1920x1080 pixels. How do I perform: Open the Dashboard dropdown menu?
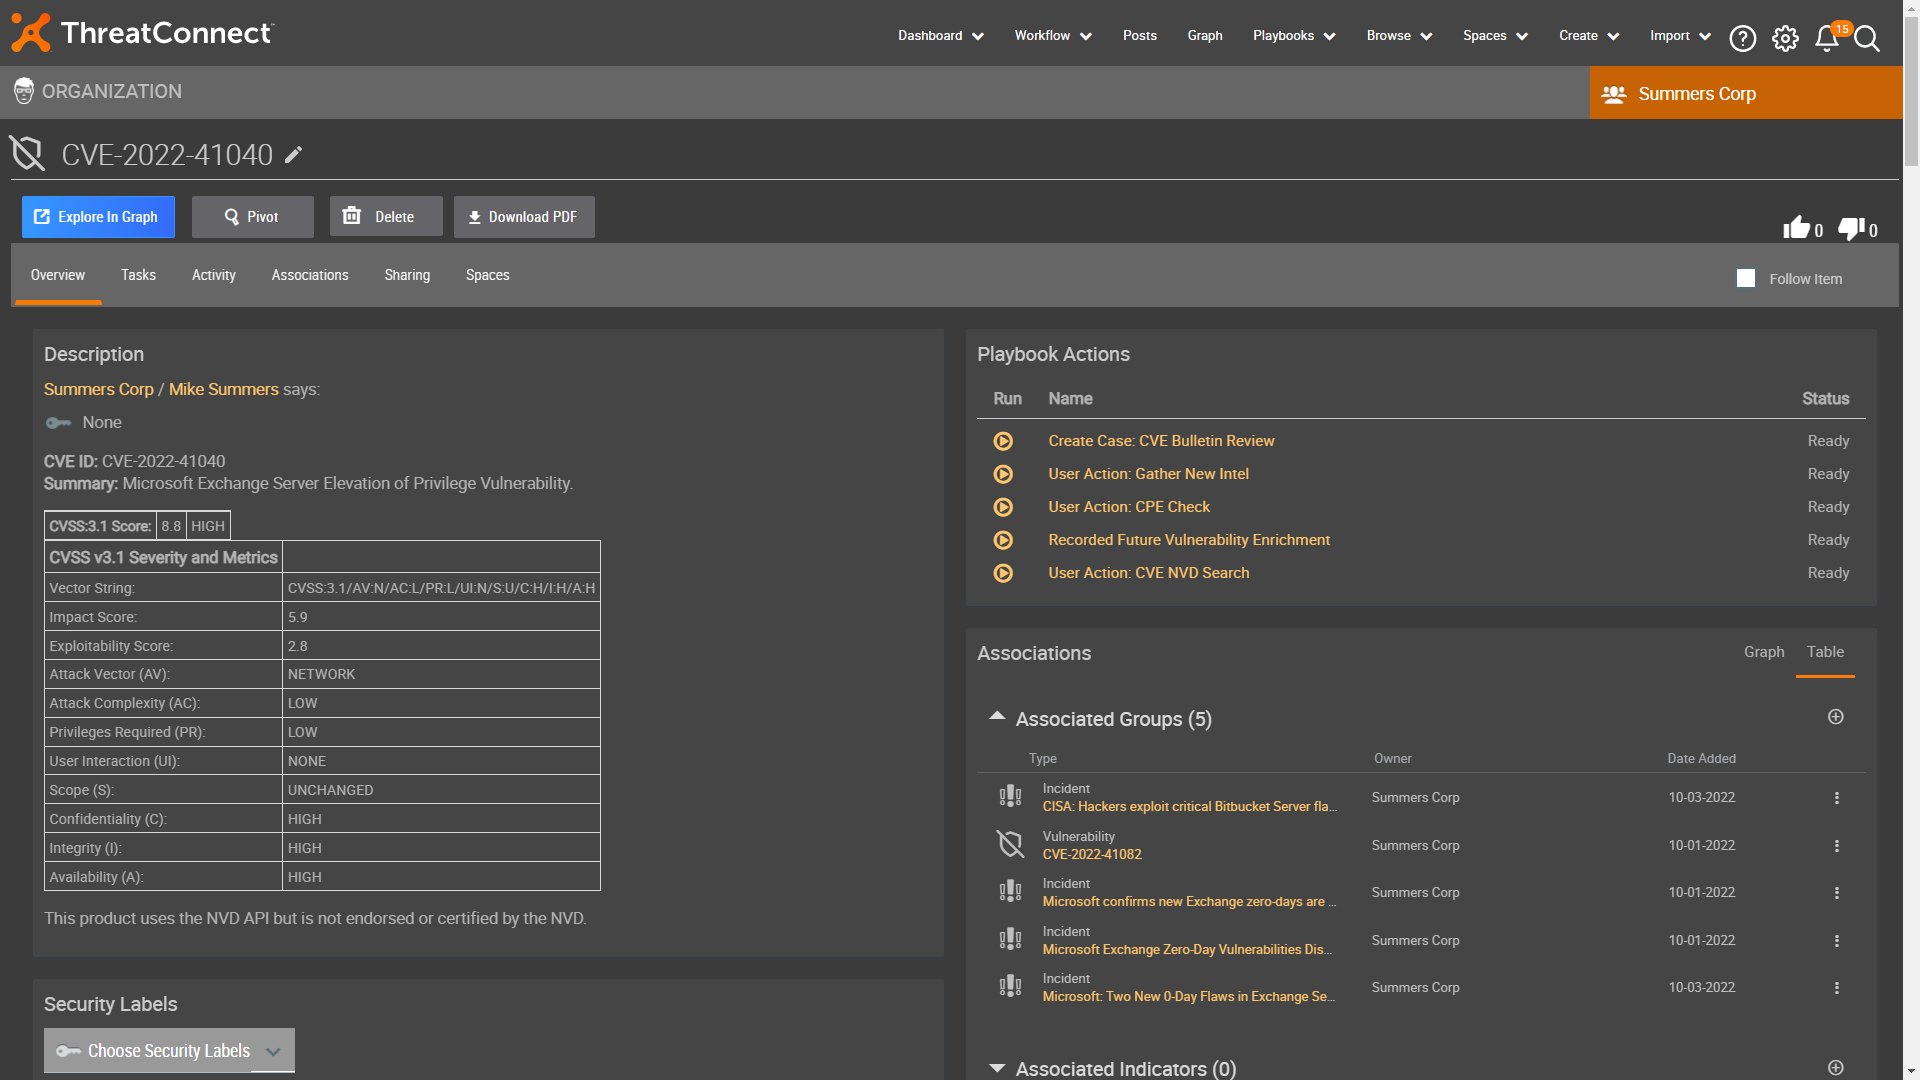pos(941,36)
